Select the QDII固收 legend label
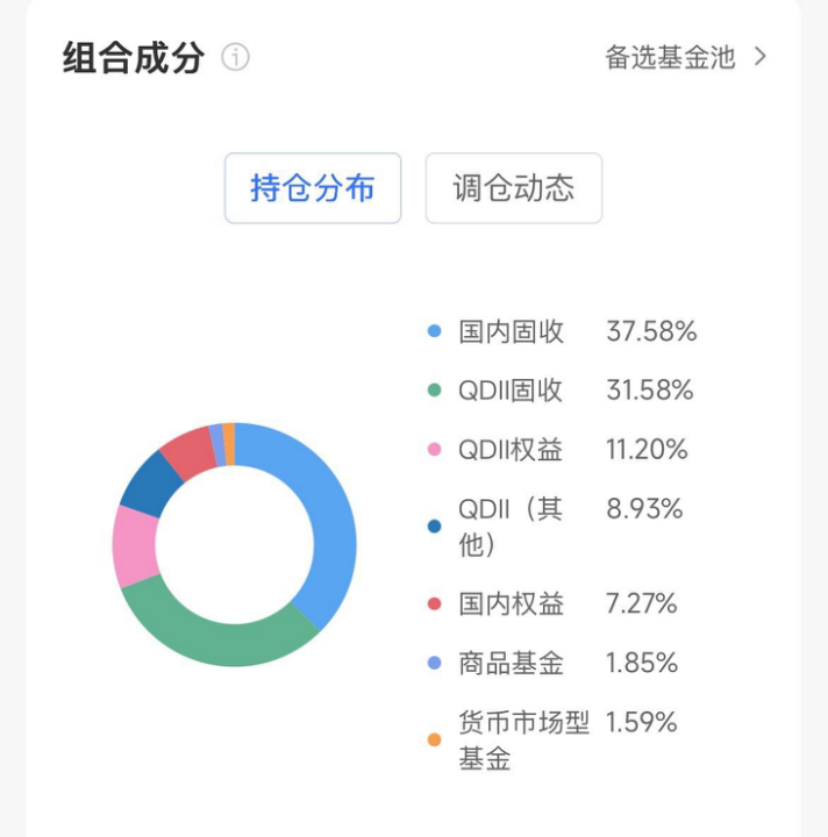Viewport: 828px width, 837px height. 510,391
